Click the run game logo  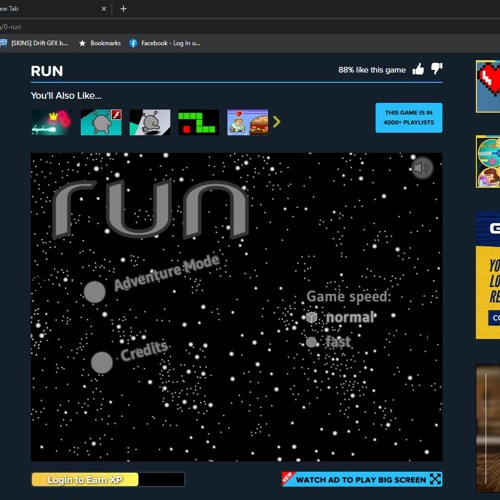point(151,209)
